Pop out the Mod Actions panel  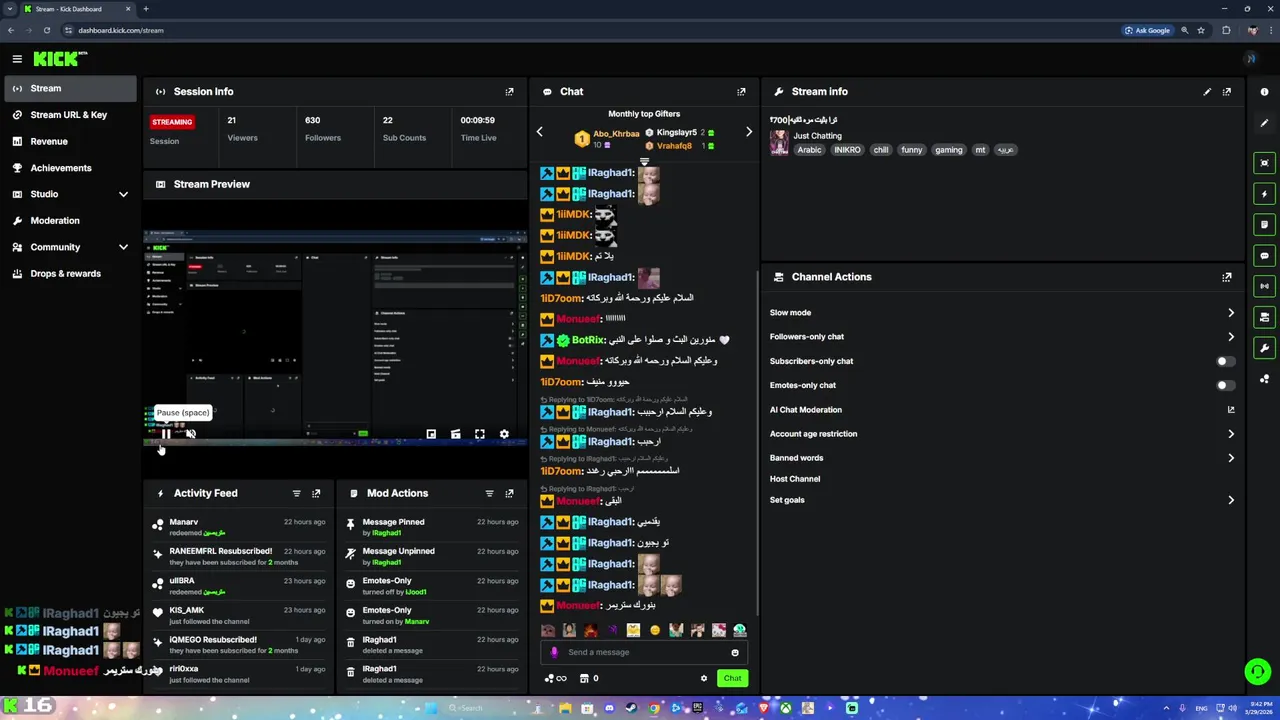(509, 493)
